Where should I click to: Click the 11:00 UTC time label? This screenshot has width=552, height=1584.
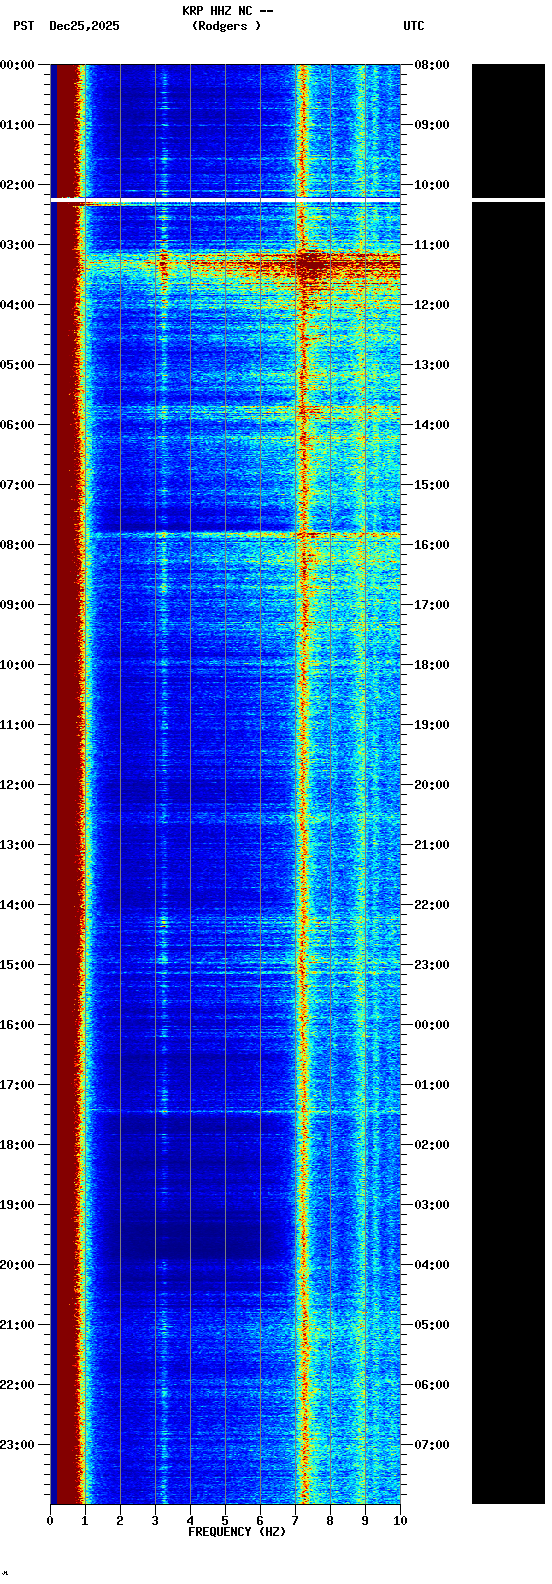pyautogui.click(x=432, y=245)
